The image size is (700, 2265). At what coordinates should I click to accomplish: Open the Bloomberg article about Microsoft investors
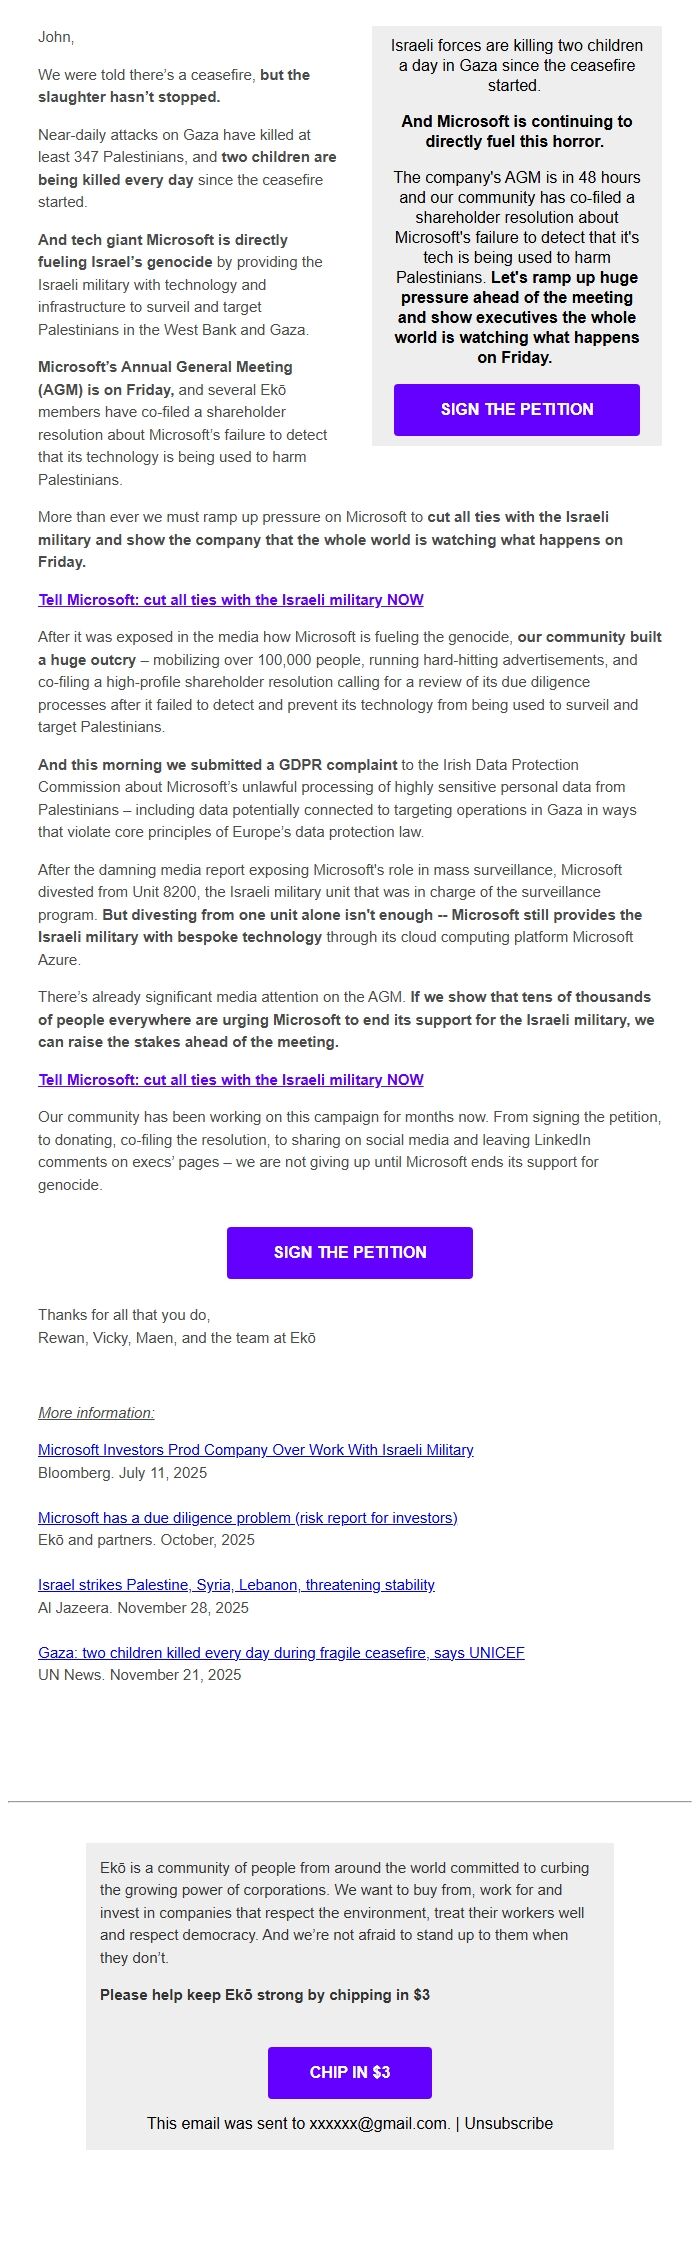tap(256, 1450)
